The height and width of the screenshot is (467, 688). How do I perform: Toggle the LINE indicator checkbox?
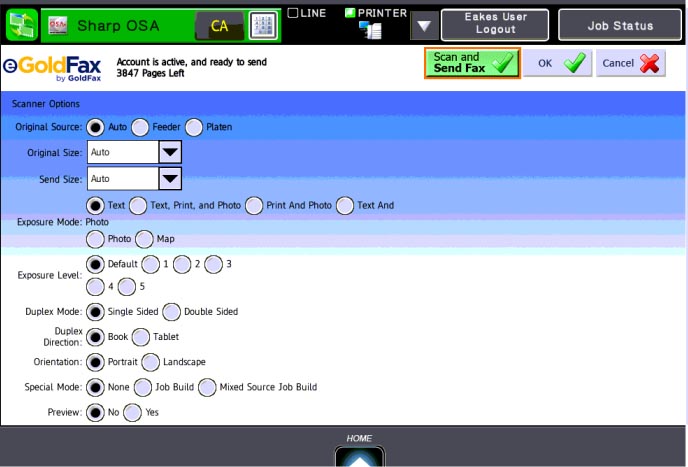point(292,13)
